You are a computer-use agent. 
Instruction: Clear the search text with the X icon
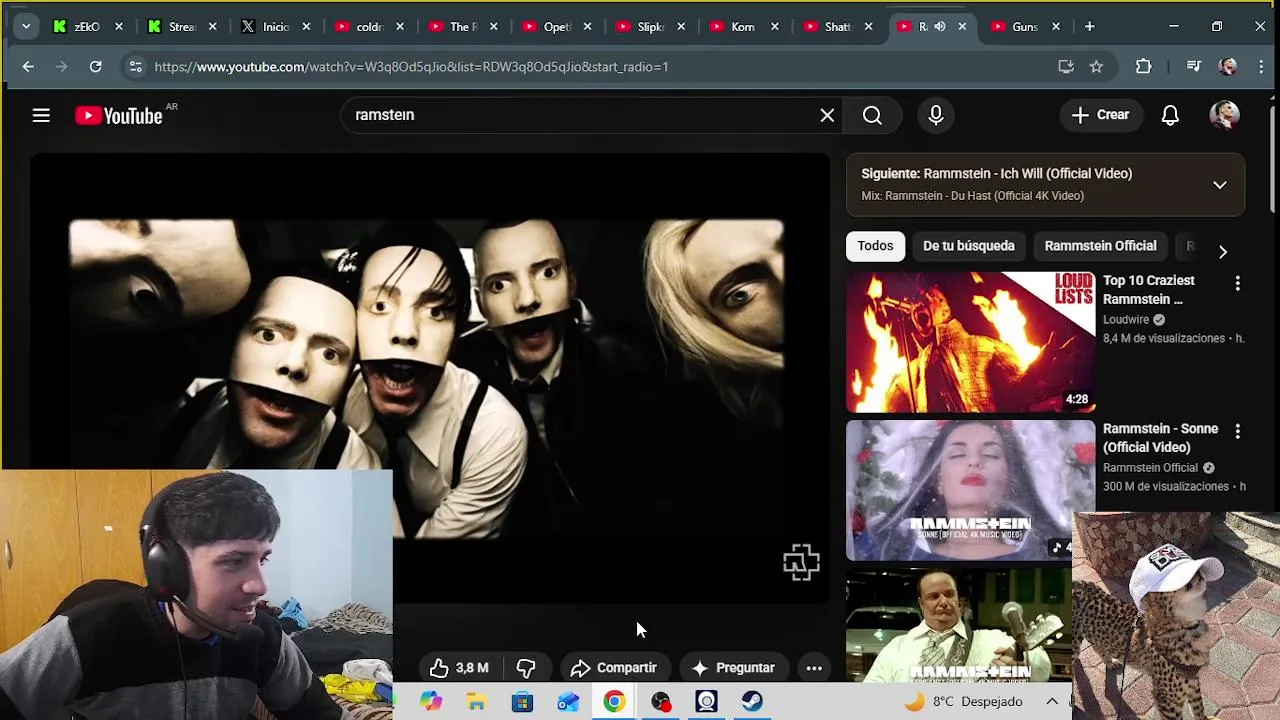tap(827, 115)
